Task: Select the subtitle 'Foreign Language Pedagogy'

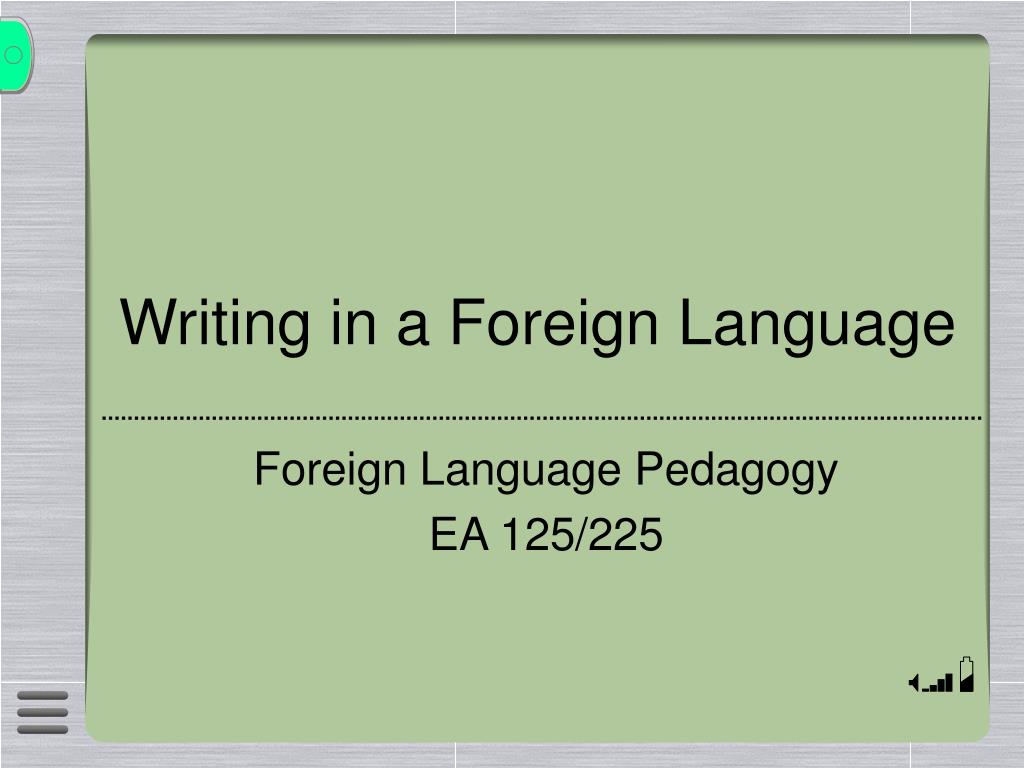Action: click(546, 470)
